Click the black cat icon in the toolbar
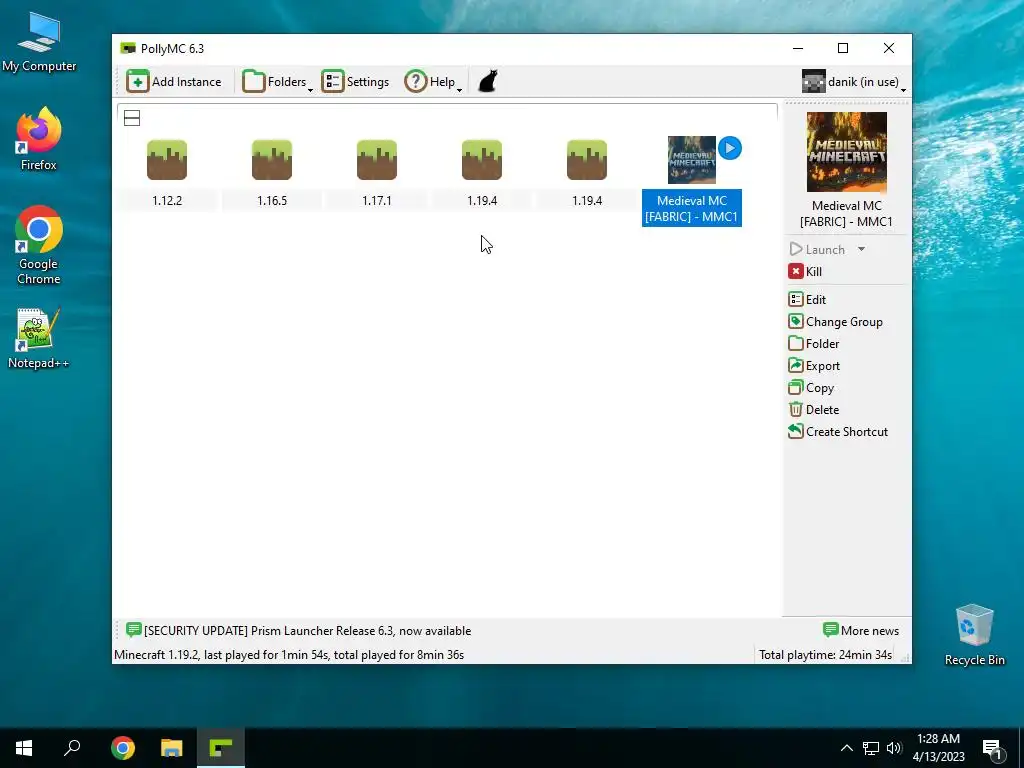 tap(488, 82)
